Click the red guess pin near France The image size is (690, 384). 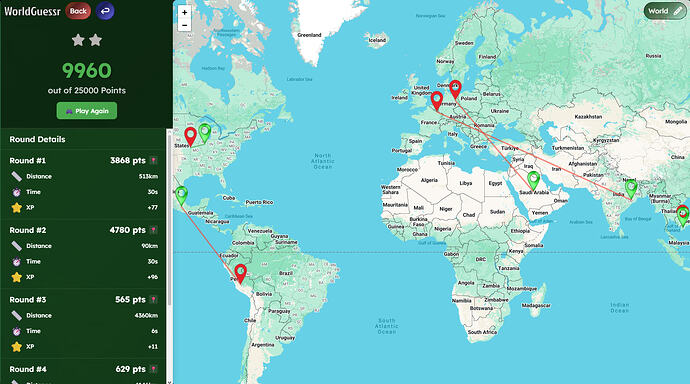click(437, 101)
